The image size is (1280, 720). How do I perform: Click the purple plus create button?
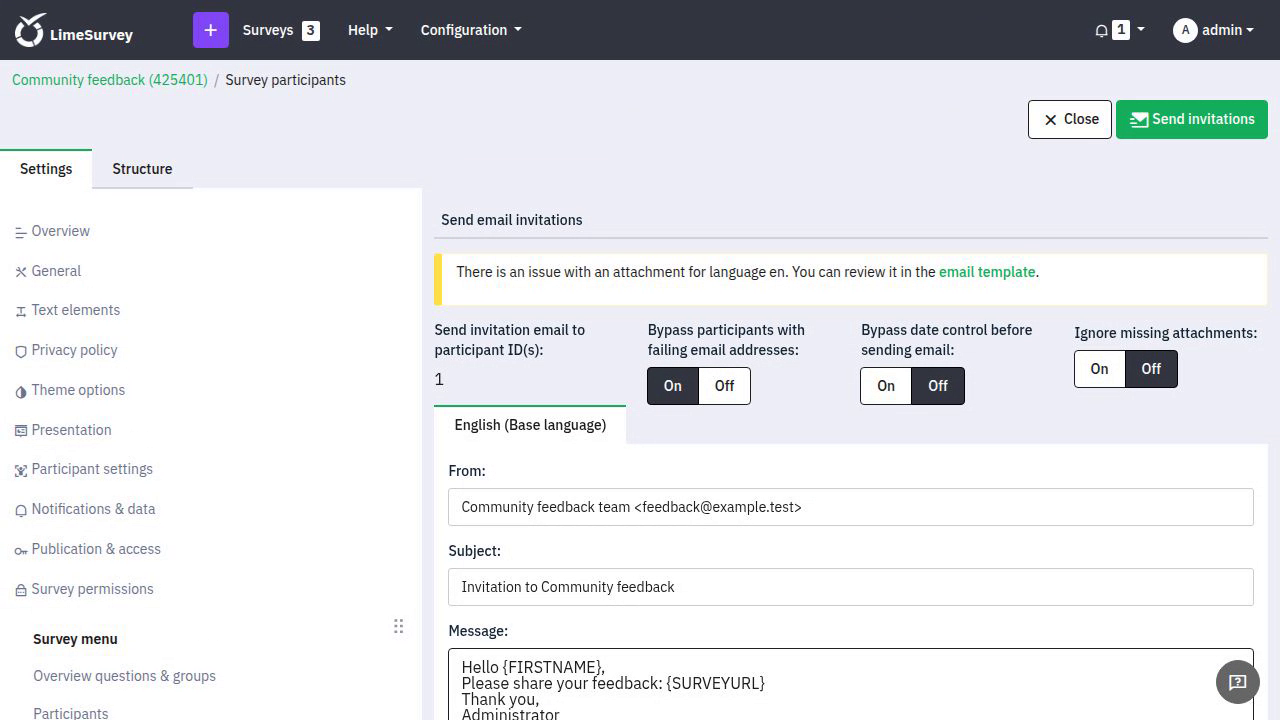point(211,30)
